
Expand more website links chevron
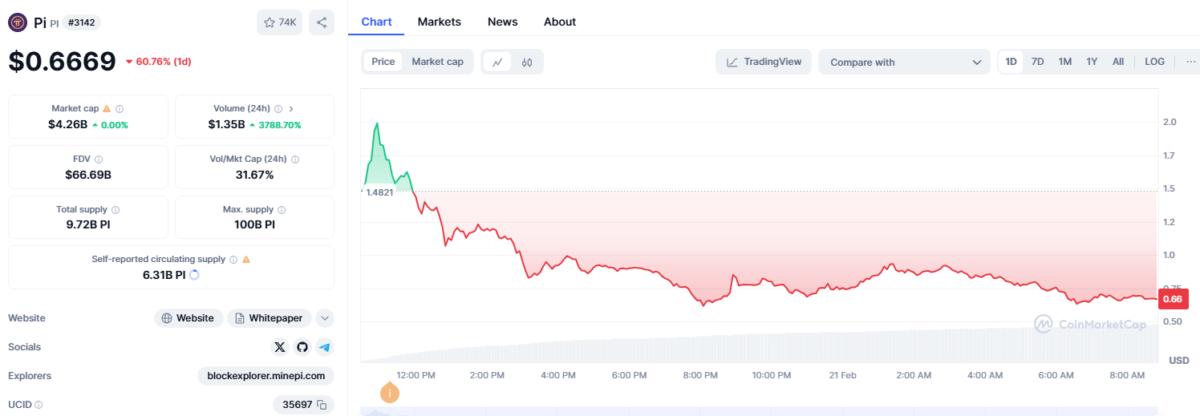pos(324,318)
